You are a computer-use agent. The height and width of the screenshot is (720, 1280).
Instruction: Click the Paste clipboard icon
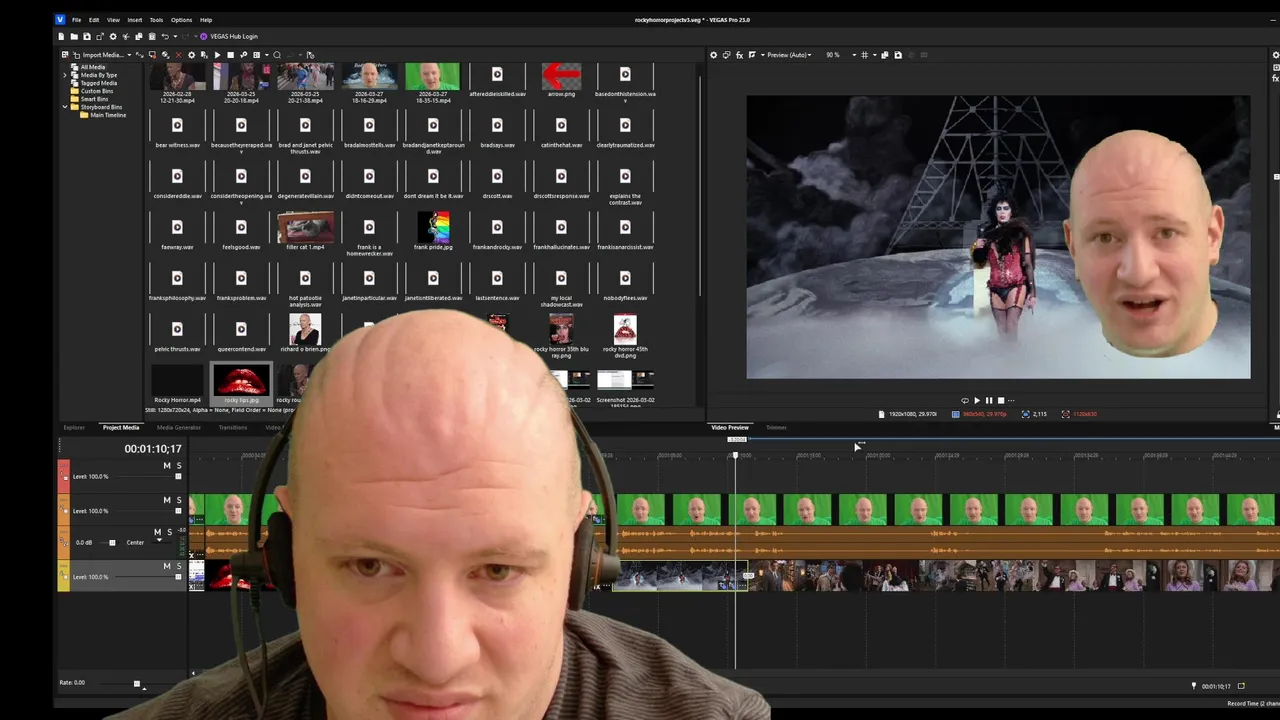[152, 36]
